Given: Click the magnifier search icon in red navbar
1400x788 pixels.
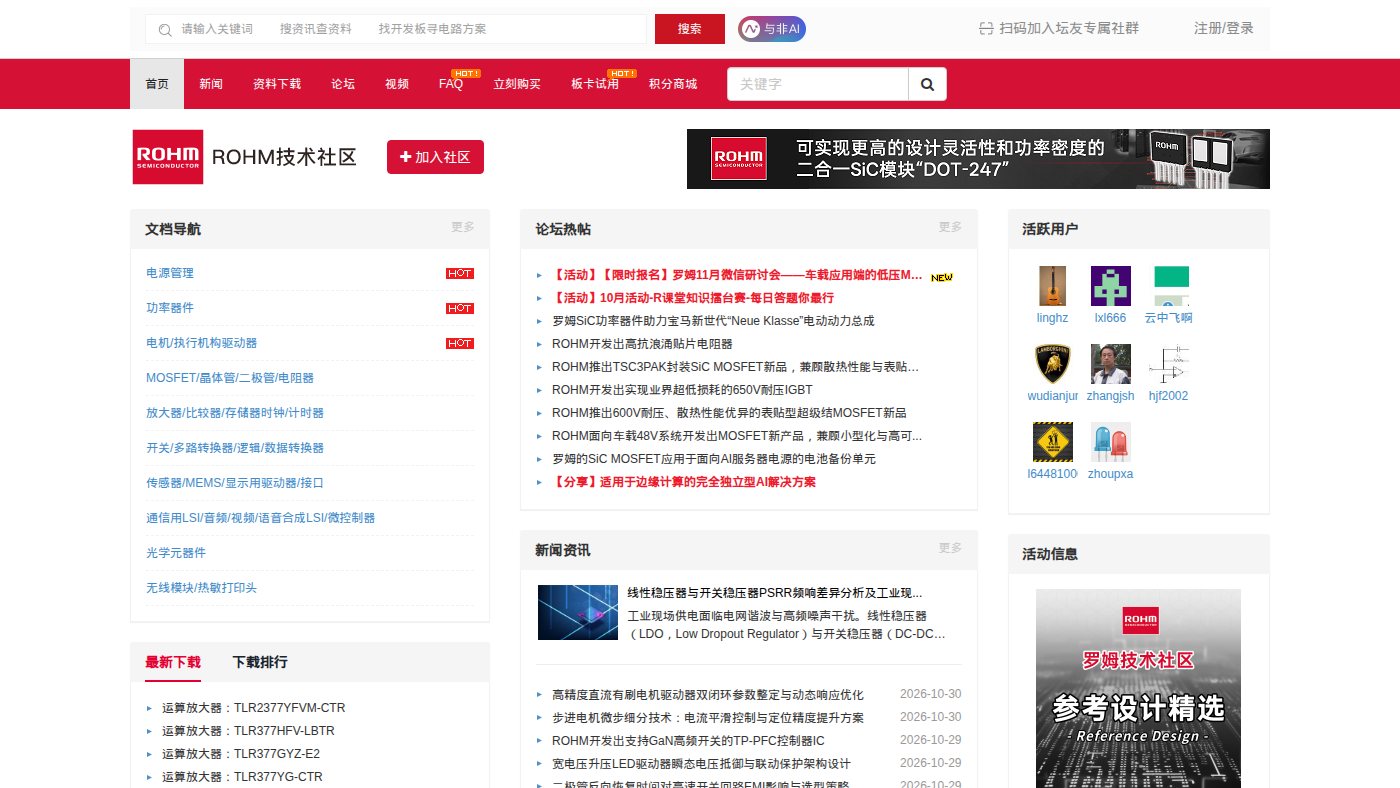Looking at the screenshot, I should point(927,84).
